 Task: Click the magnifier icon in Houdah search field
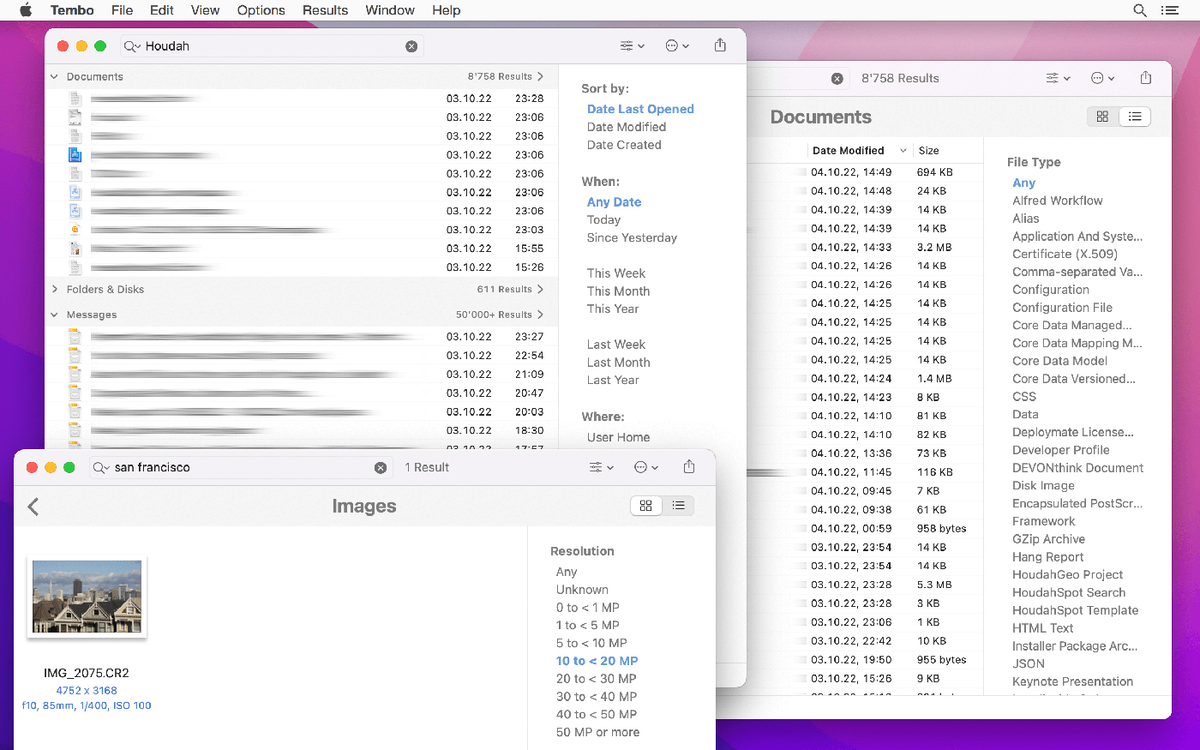[132, 46]
